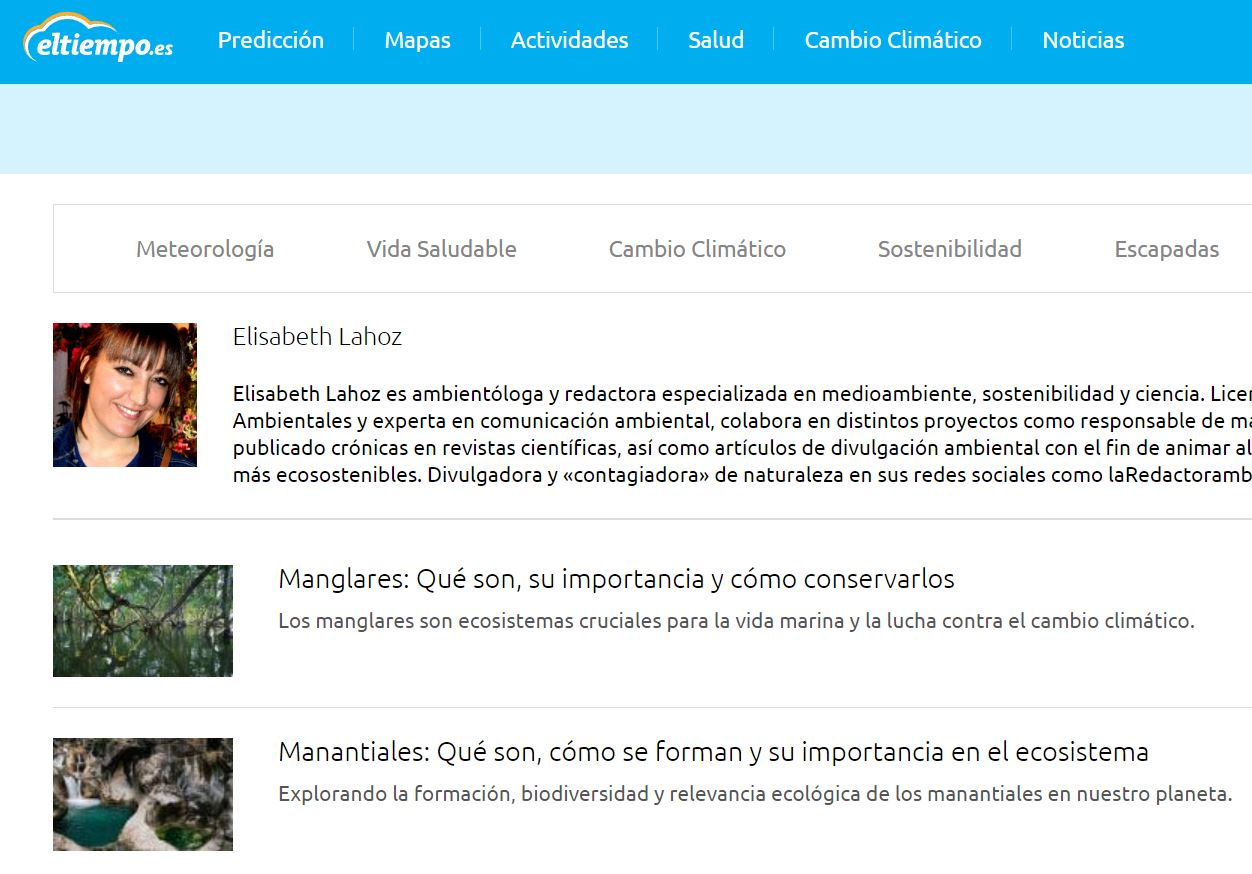Open the Escapadas category tab
The height and width of the screenshot is (874, 1252).
coord(1166,249)
